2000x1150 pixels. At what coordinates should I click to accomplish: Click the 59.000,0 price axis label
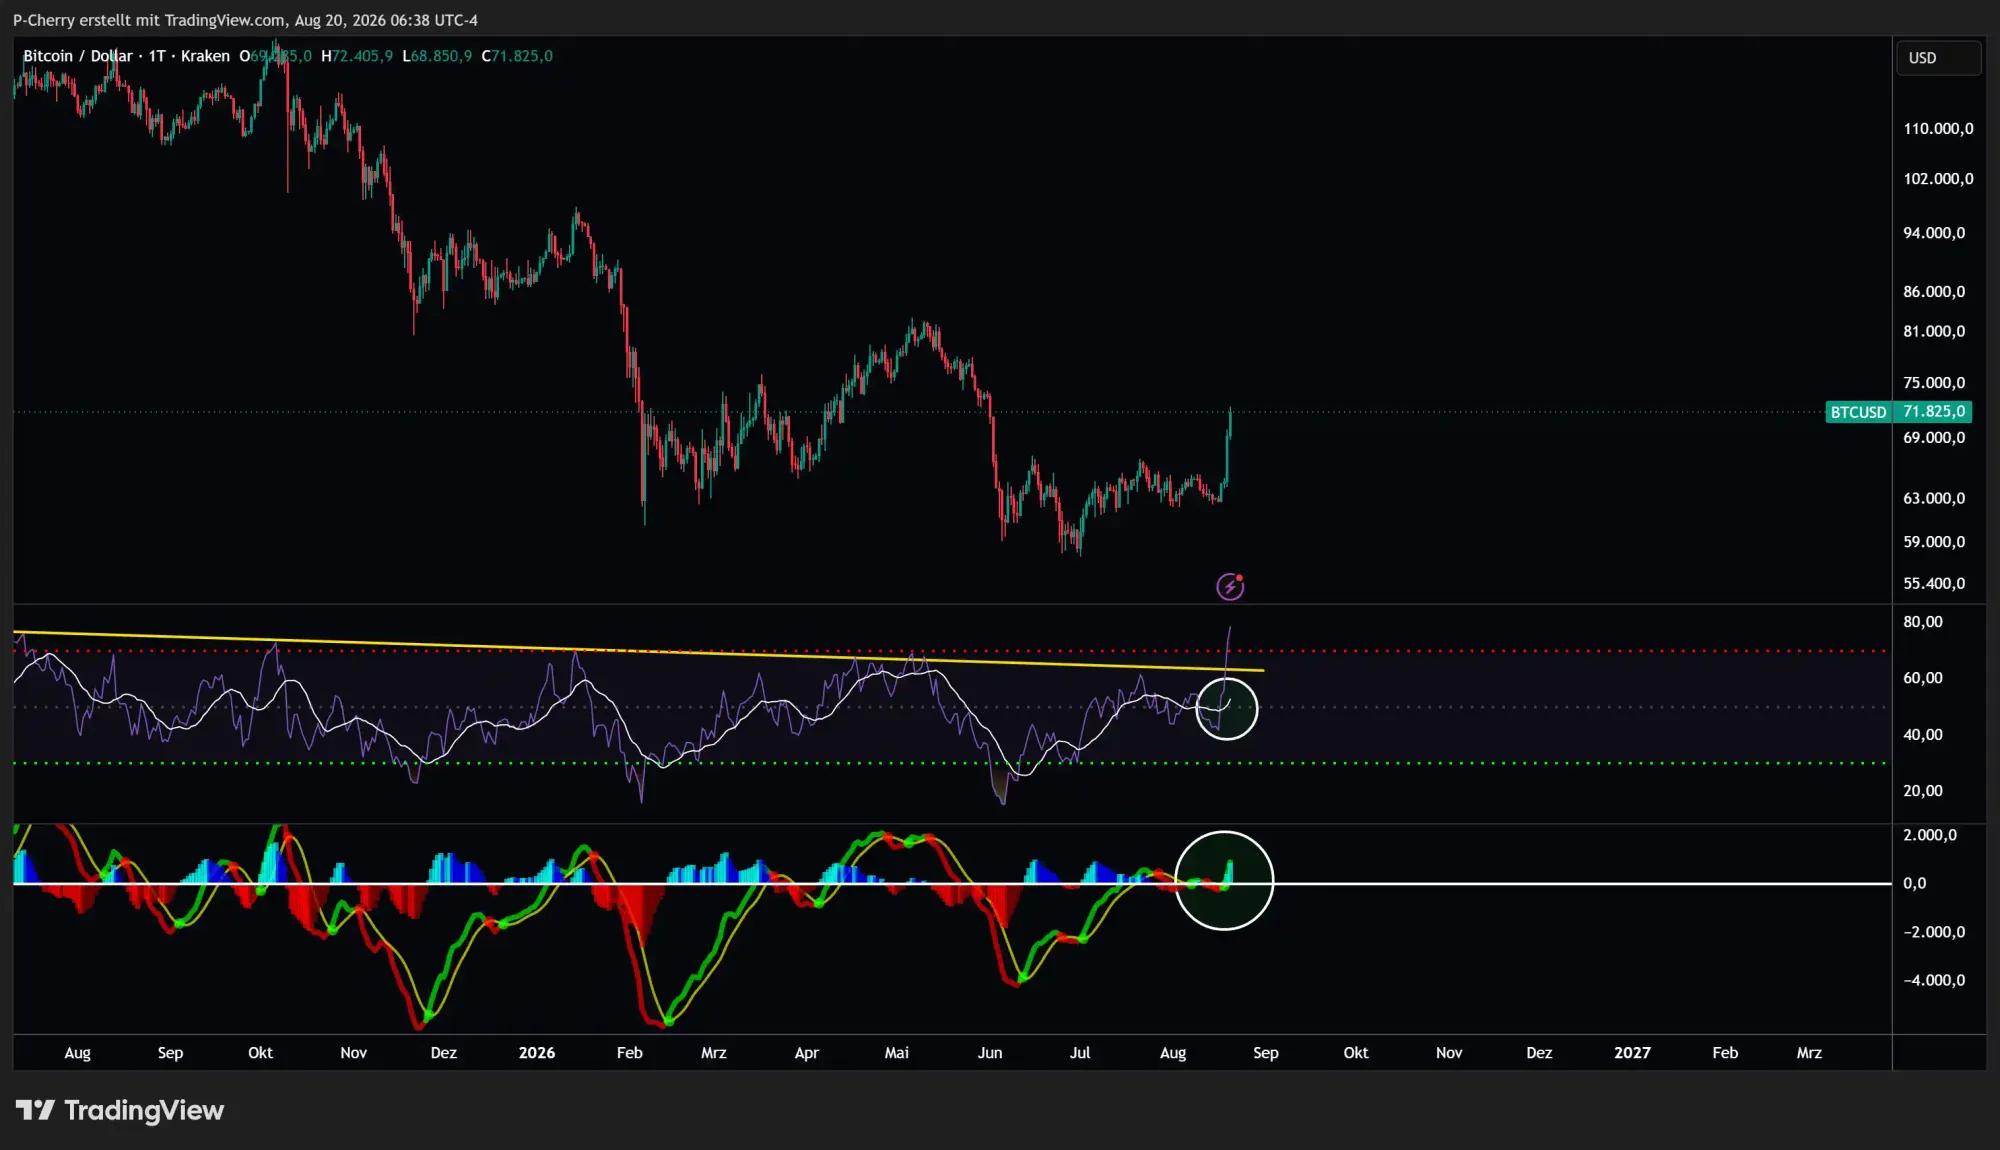pos(1934,542)
